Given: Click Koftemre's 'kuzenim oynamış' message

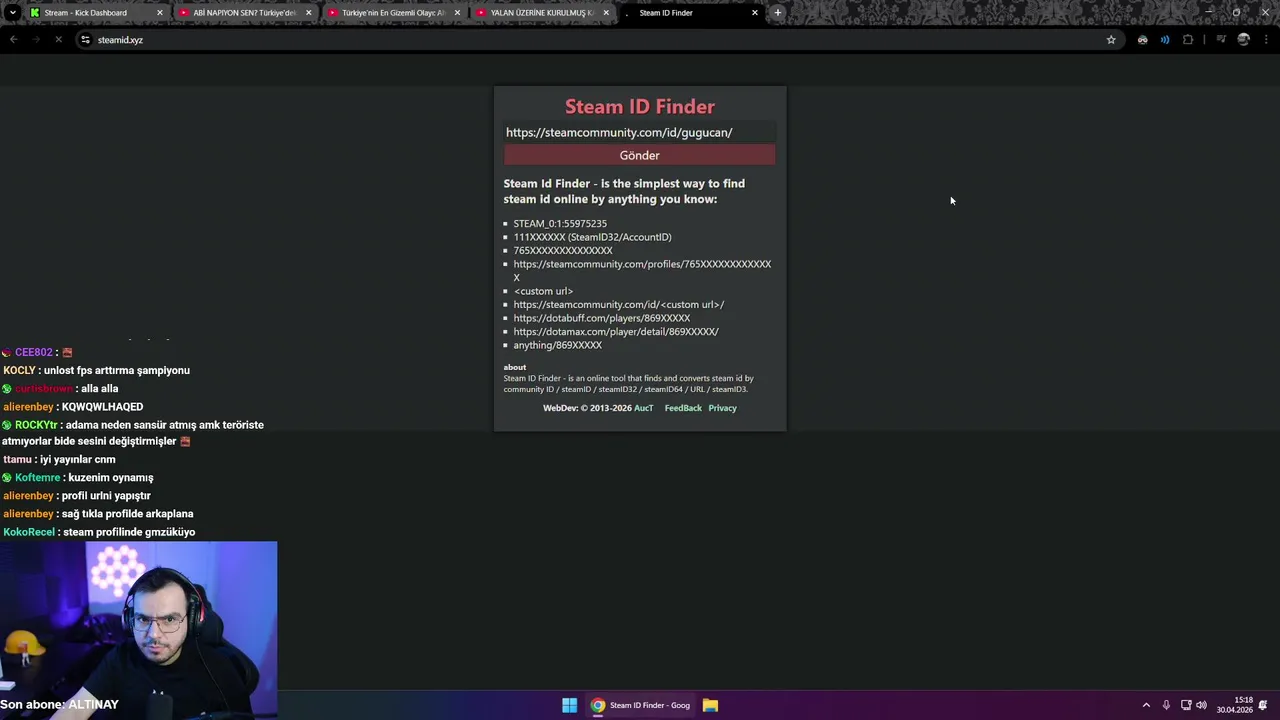Looking at the screenshot, I should pos(78,478).
